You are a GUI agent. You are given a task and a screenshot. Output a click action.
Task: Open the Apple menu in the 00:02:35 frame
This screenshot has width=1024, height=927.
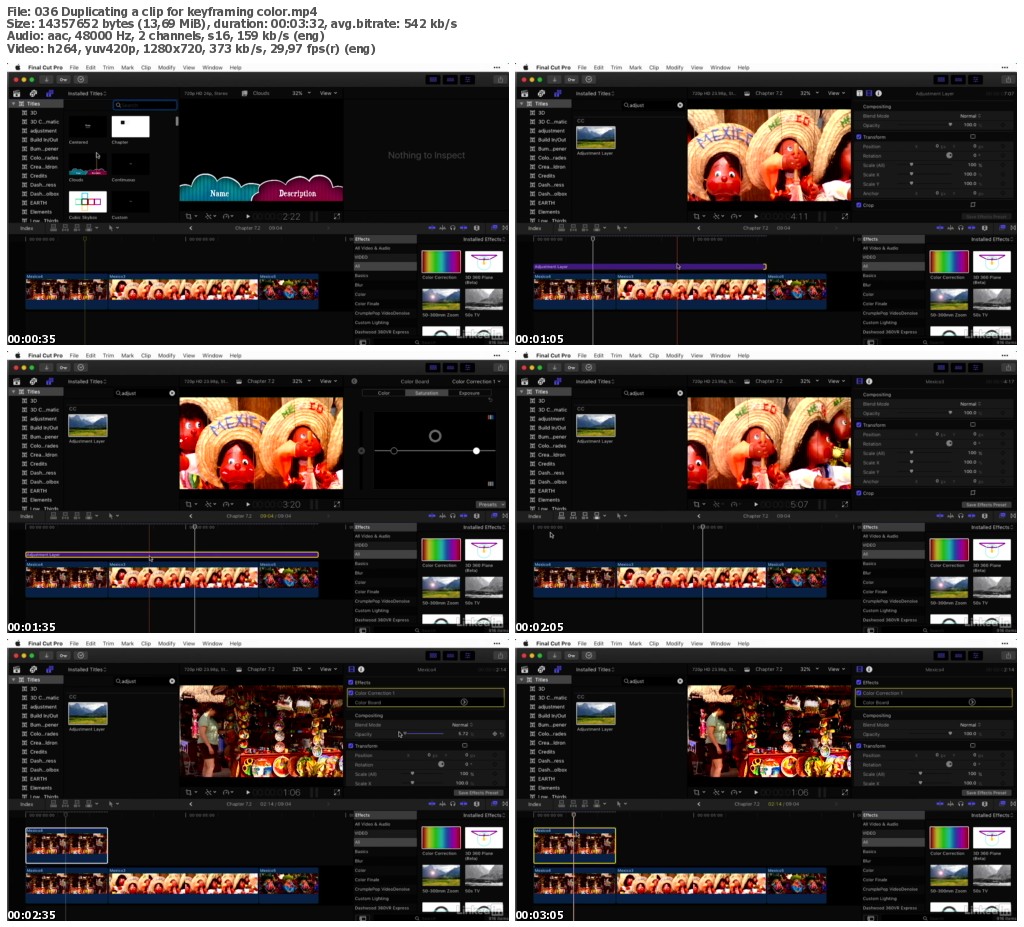(x=18, y=643)
